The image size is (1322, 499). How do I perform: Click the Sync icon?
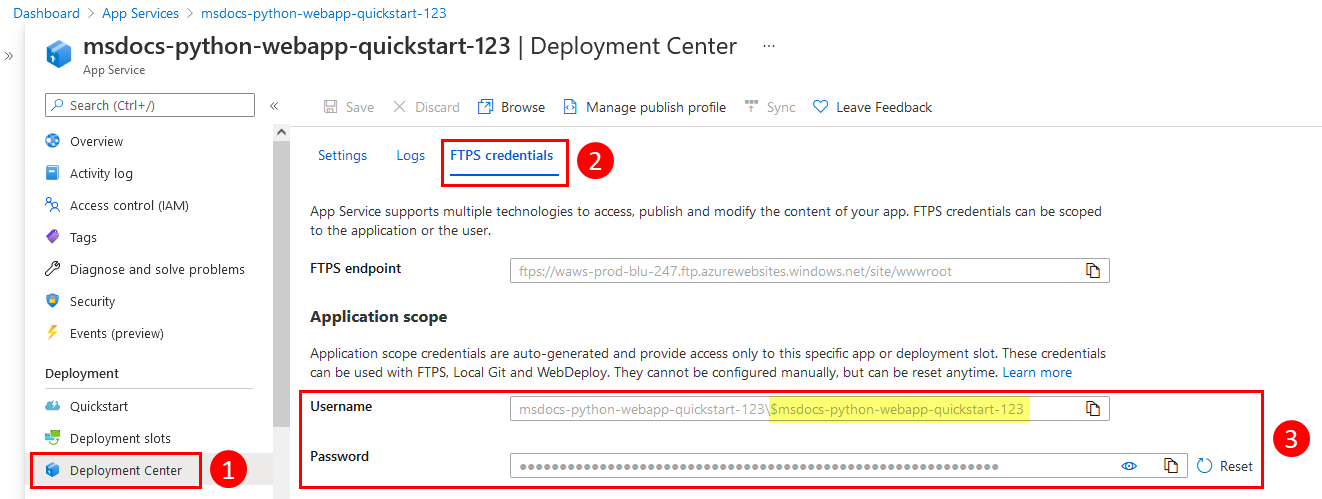point(751,106)
